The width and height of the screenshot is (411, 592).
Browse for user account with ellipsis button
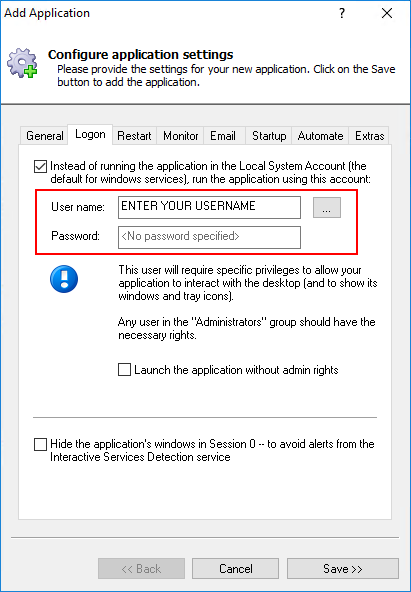pyautogui.click(x=327, y=207)
